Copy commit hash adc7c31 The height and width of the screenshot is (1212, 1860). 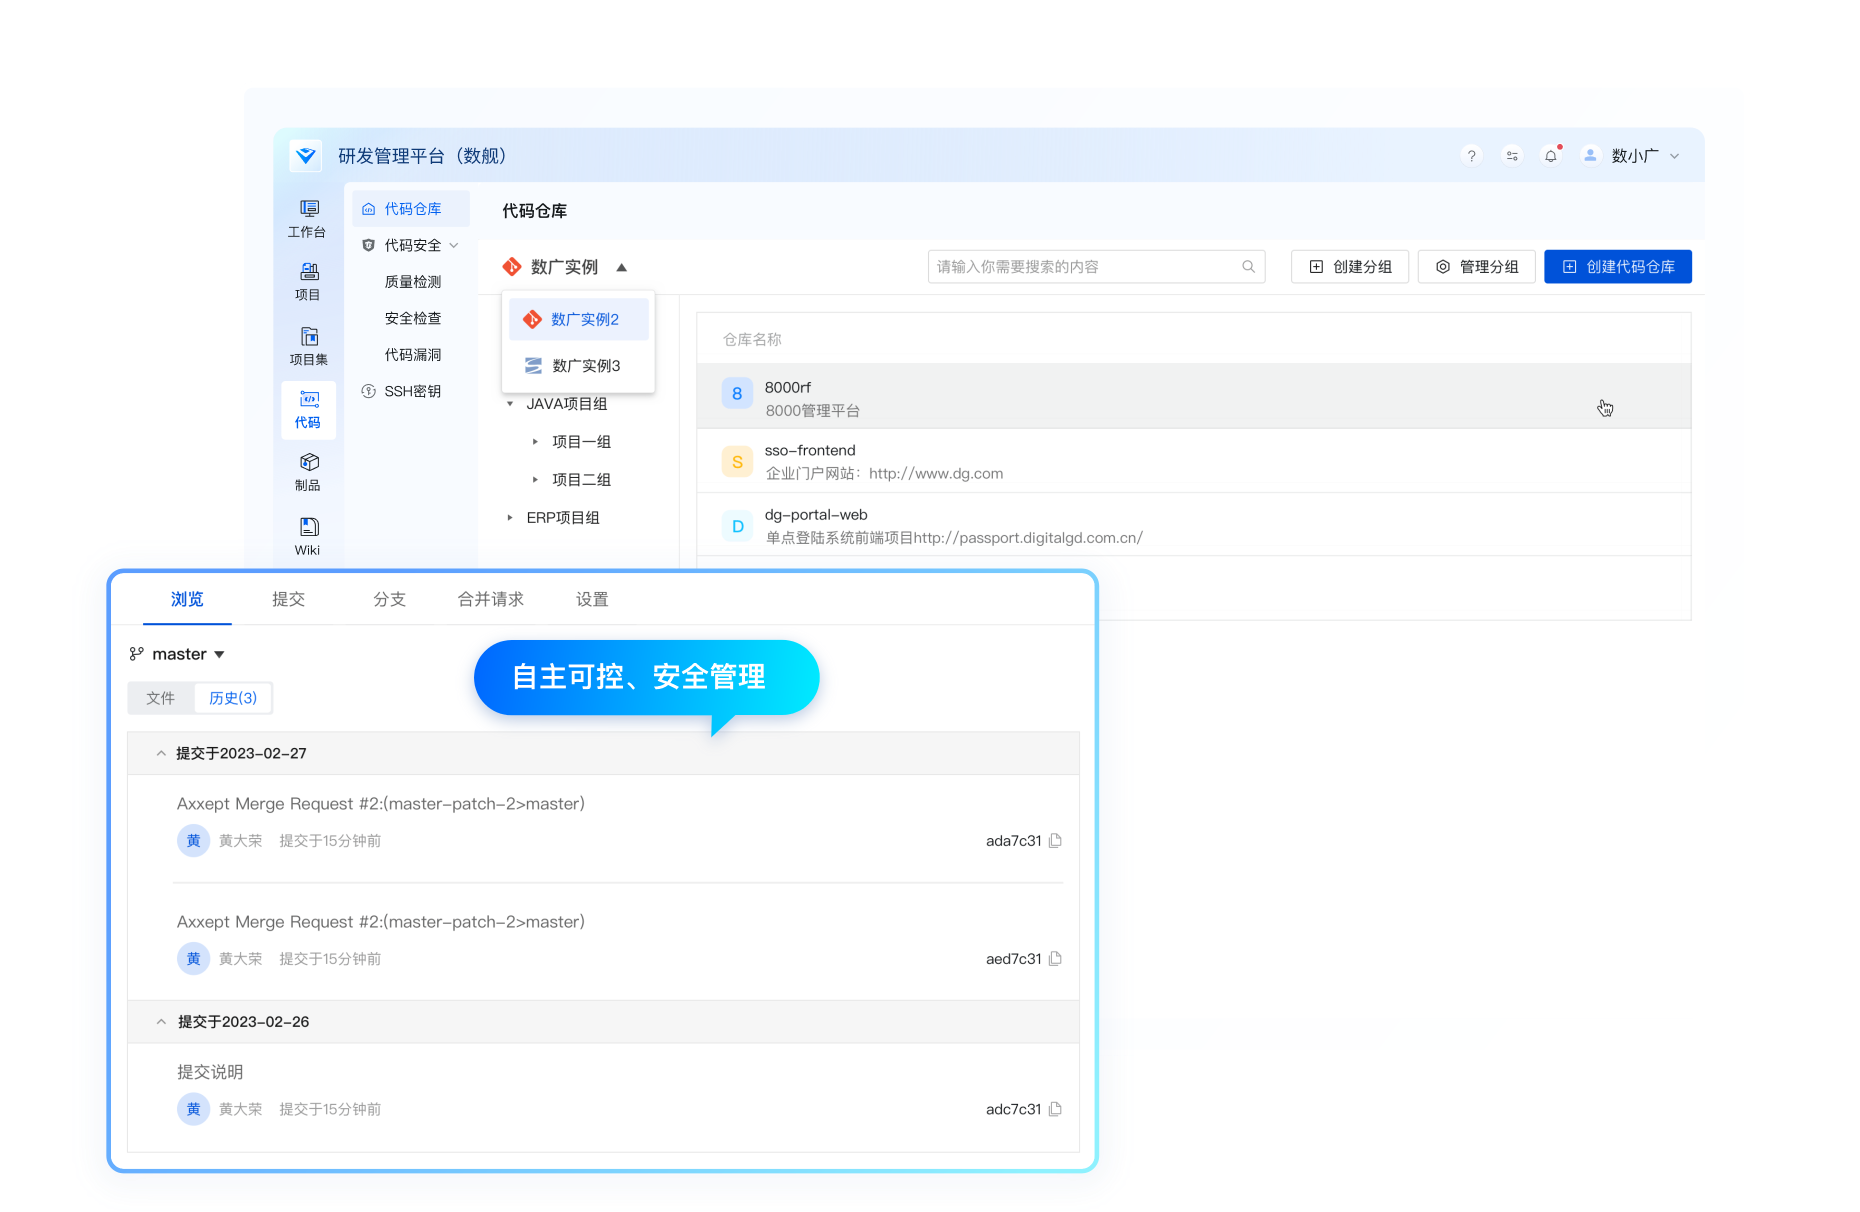pos(1055,1109)
